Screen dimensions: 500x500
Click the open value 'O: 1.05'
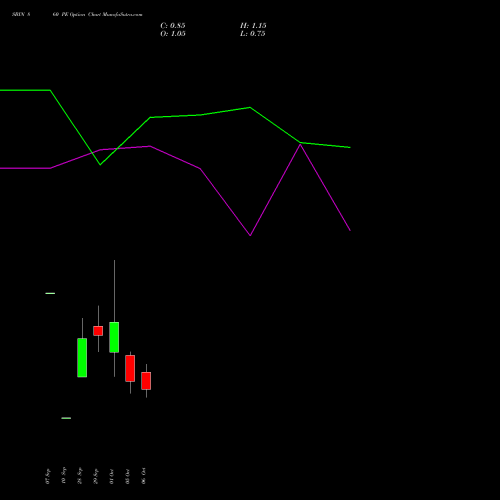(173, 34)
